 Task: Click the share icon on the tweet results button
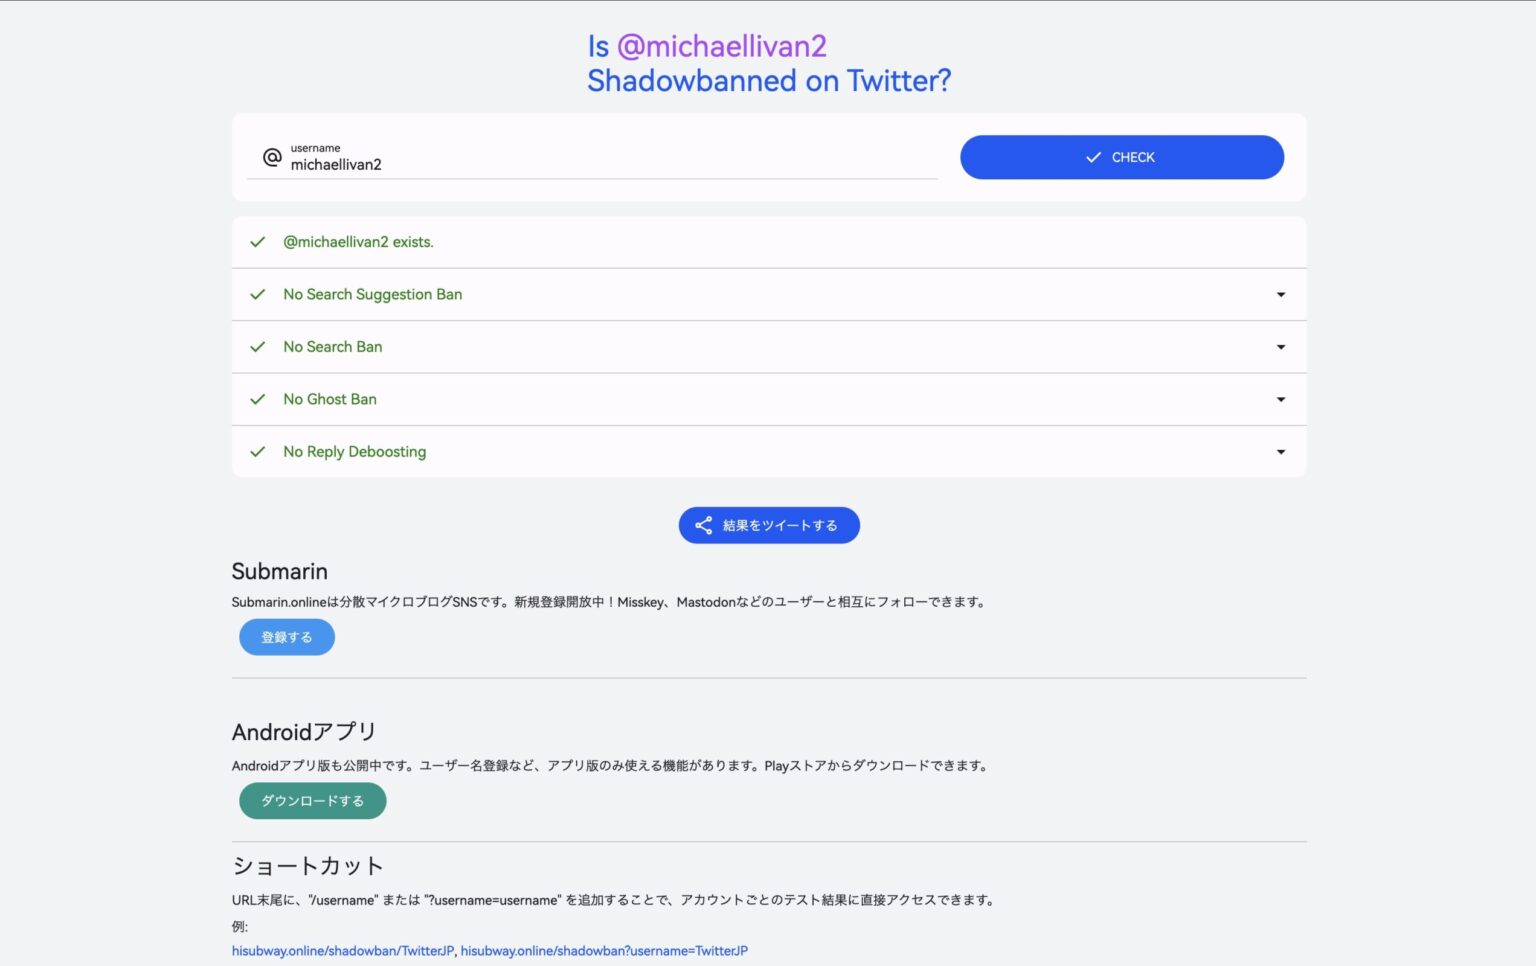(705, 525)
